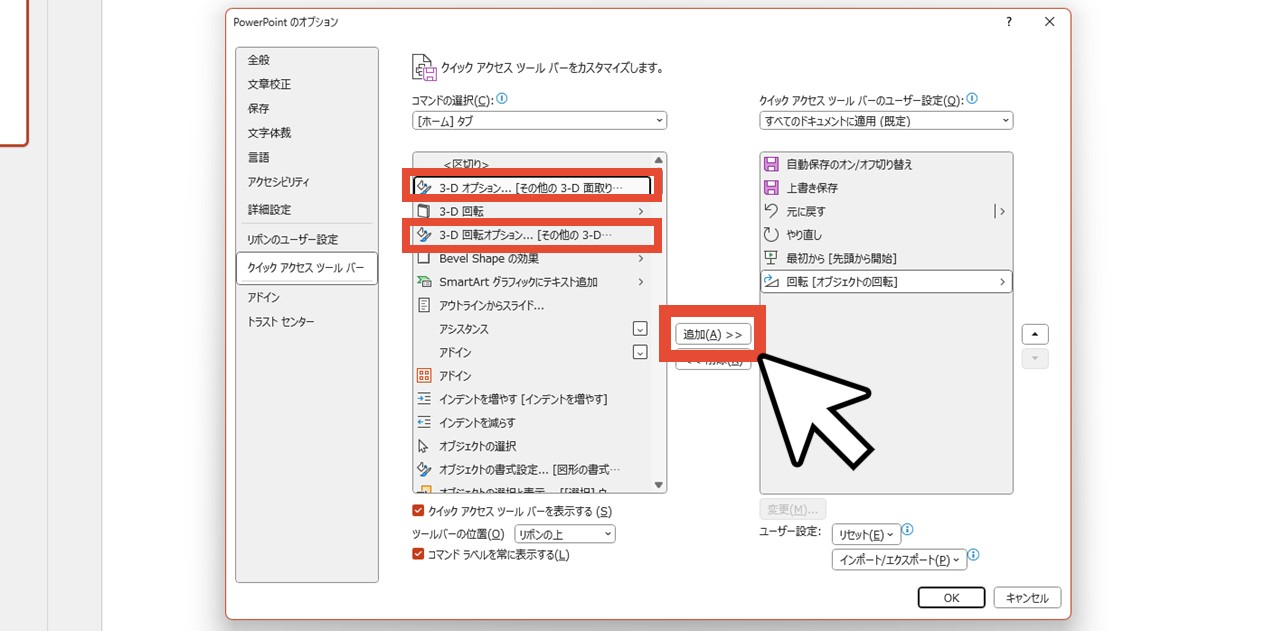The image size is (1280, 631).
Task: Click dropdown indicator on アシスタンス row
Action: tap(640, 329)
